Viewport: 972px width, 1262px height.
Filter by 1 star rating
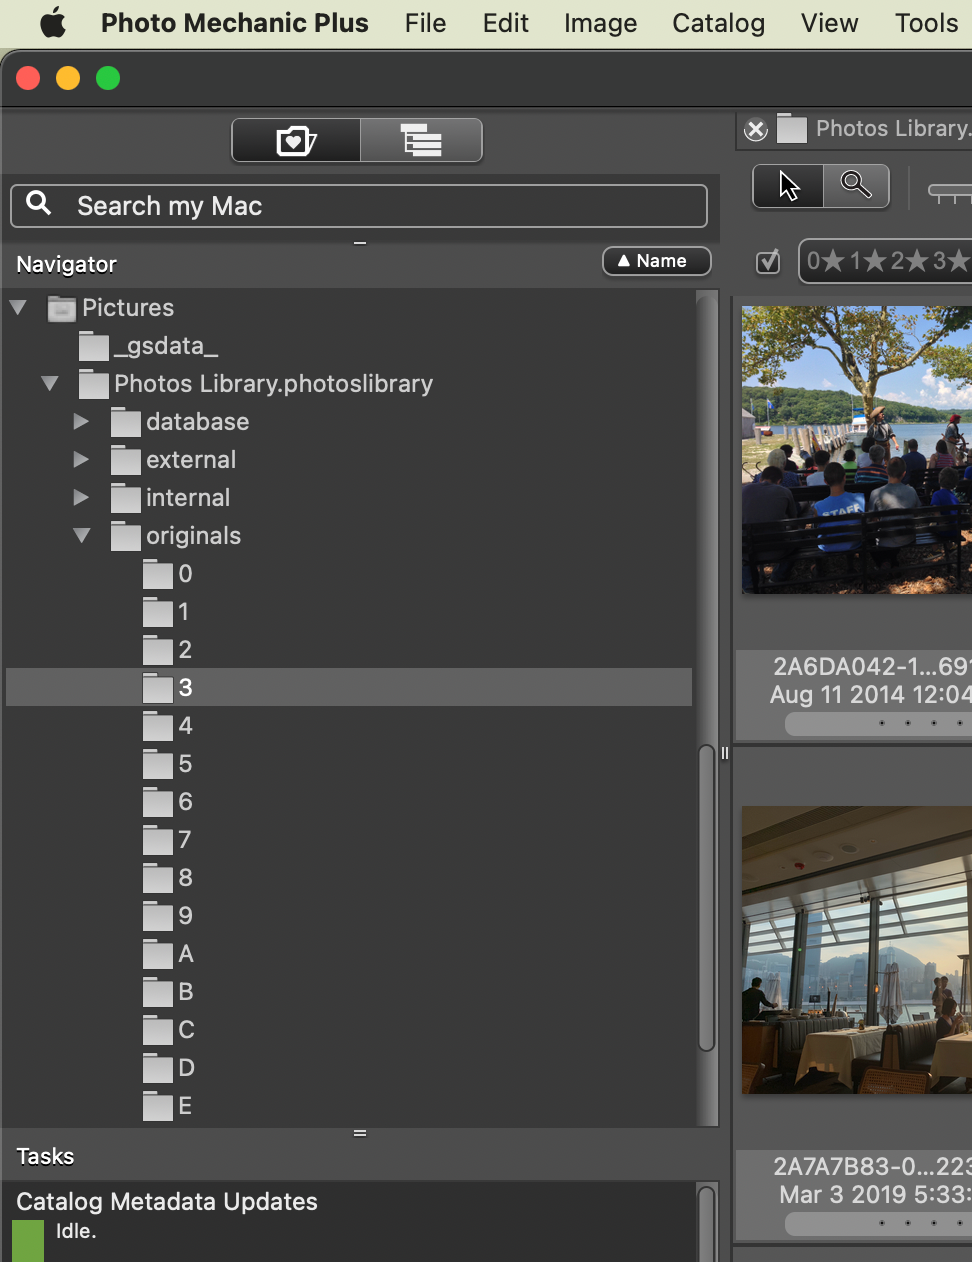(868, 261)
